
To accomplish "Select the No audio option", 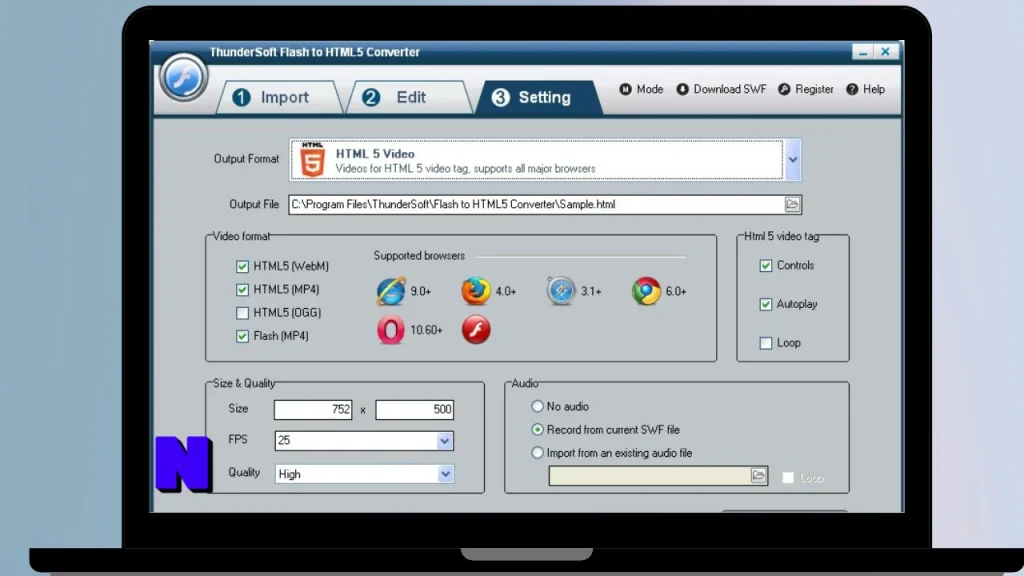I will click(x=537, y=406).
